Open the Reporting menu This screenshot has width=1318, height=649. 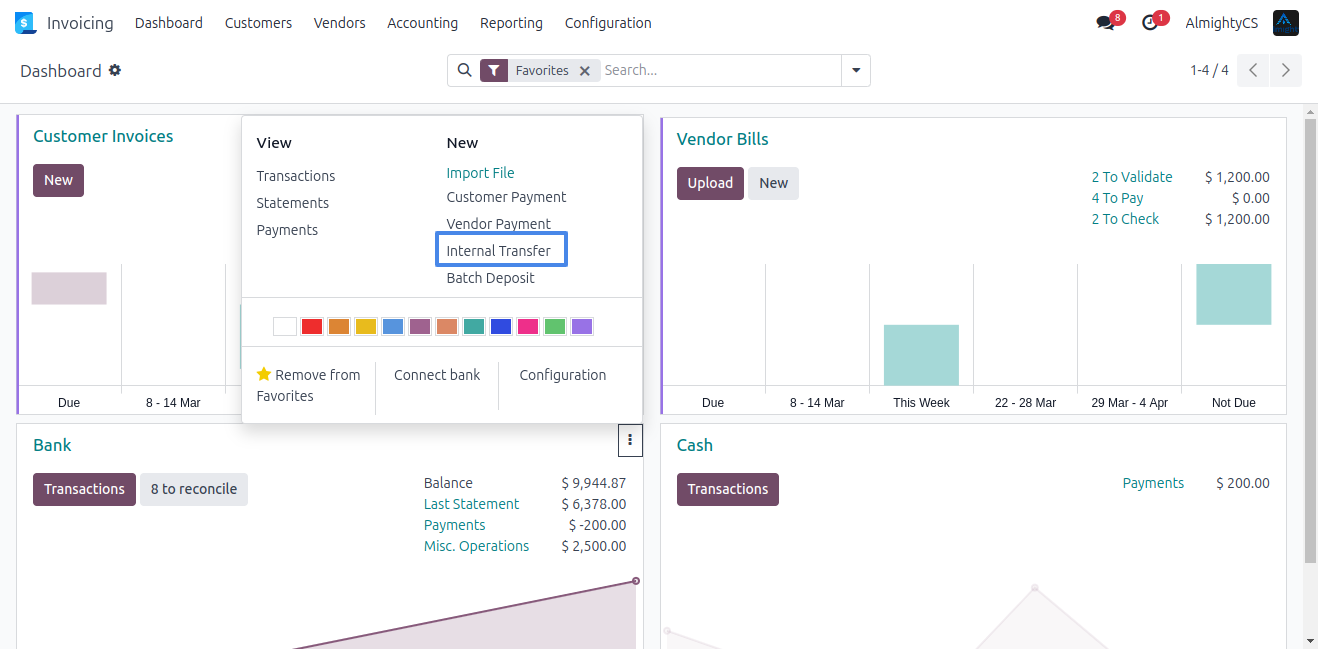click(x=511, y=23)
